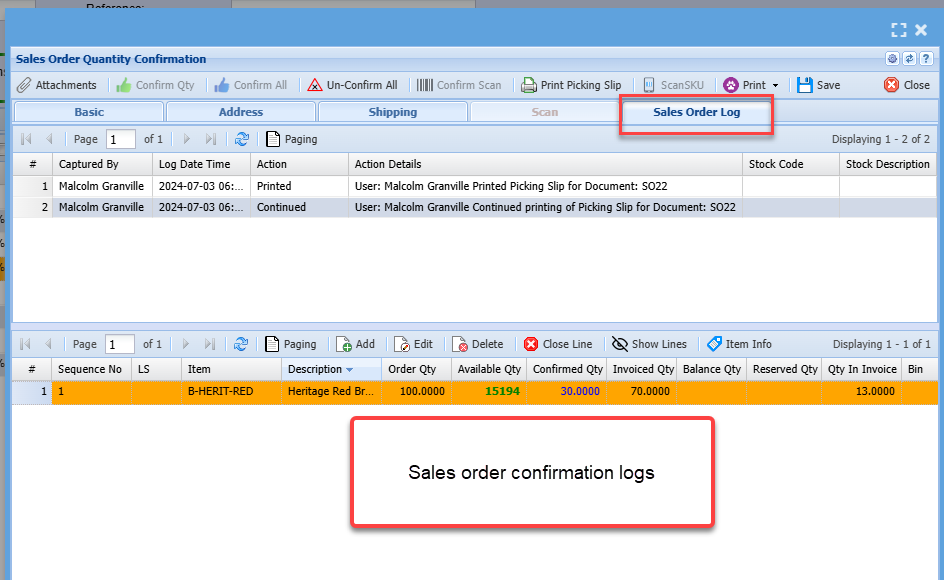Click the Close Line button
The height and width of the screenshot is (580, 944).
coord(558,344)
